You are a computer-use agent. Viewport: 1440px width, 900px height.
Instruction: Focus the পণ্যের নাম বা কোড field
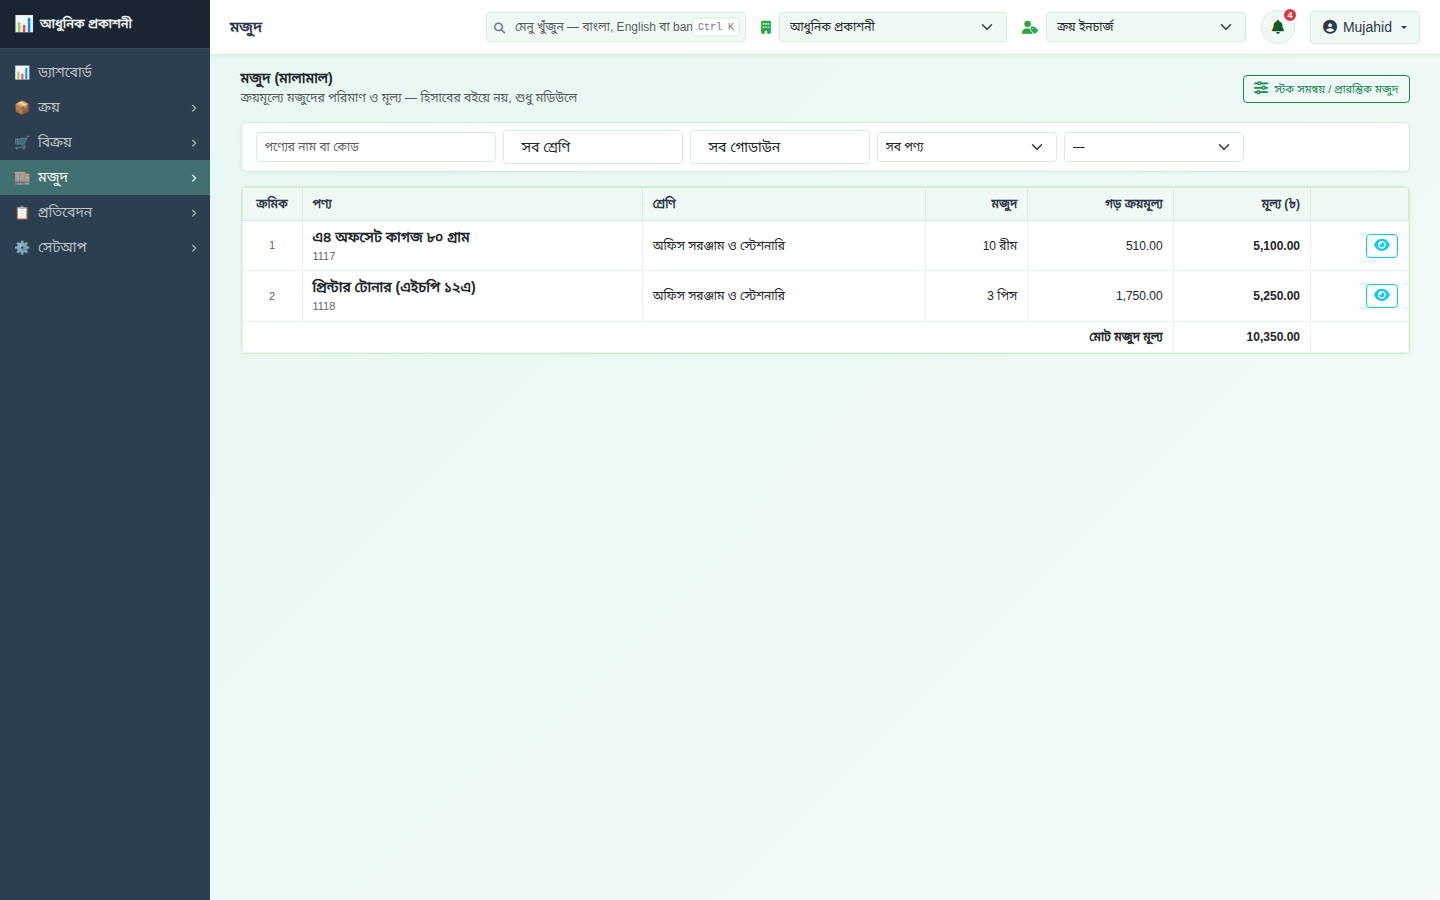pyautogui.click(x=376, y=147)
